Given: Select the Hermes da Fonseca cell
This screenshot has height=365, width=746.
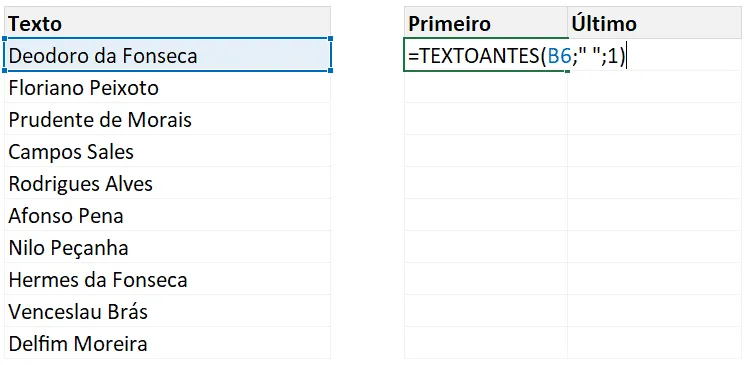Looking at the screenshot, I should [x=167, y=279].
